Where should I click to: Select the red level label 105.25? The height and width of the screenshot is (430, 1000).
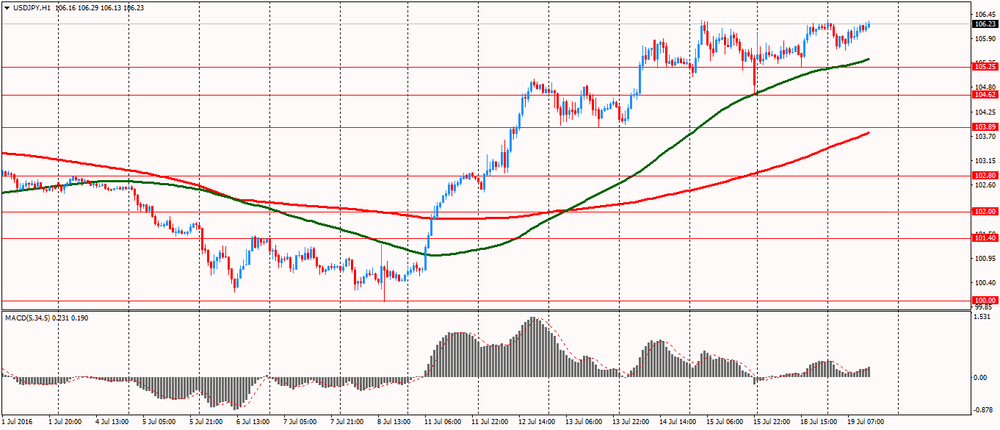click(985, 66)
